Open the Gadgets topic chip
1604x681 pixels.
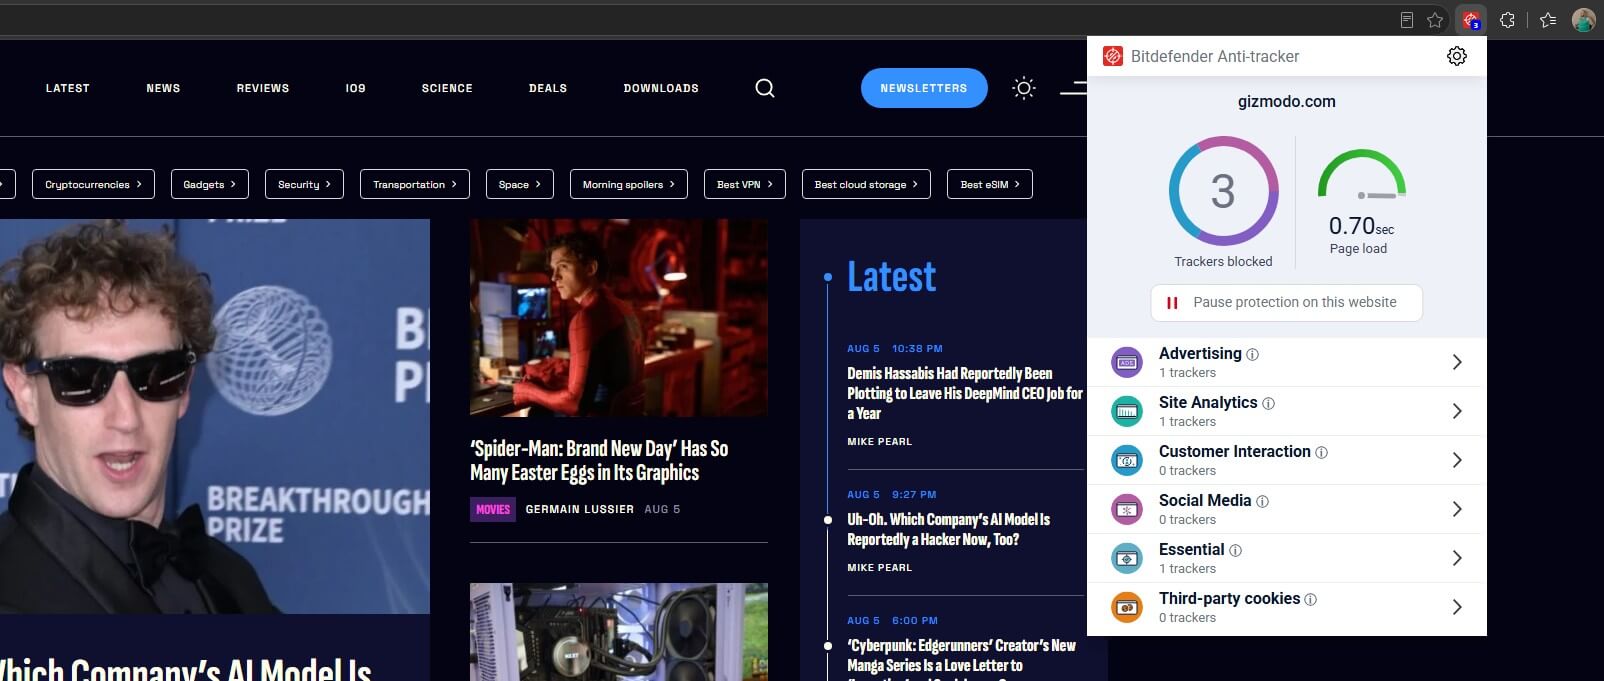210,184
